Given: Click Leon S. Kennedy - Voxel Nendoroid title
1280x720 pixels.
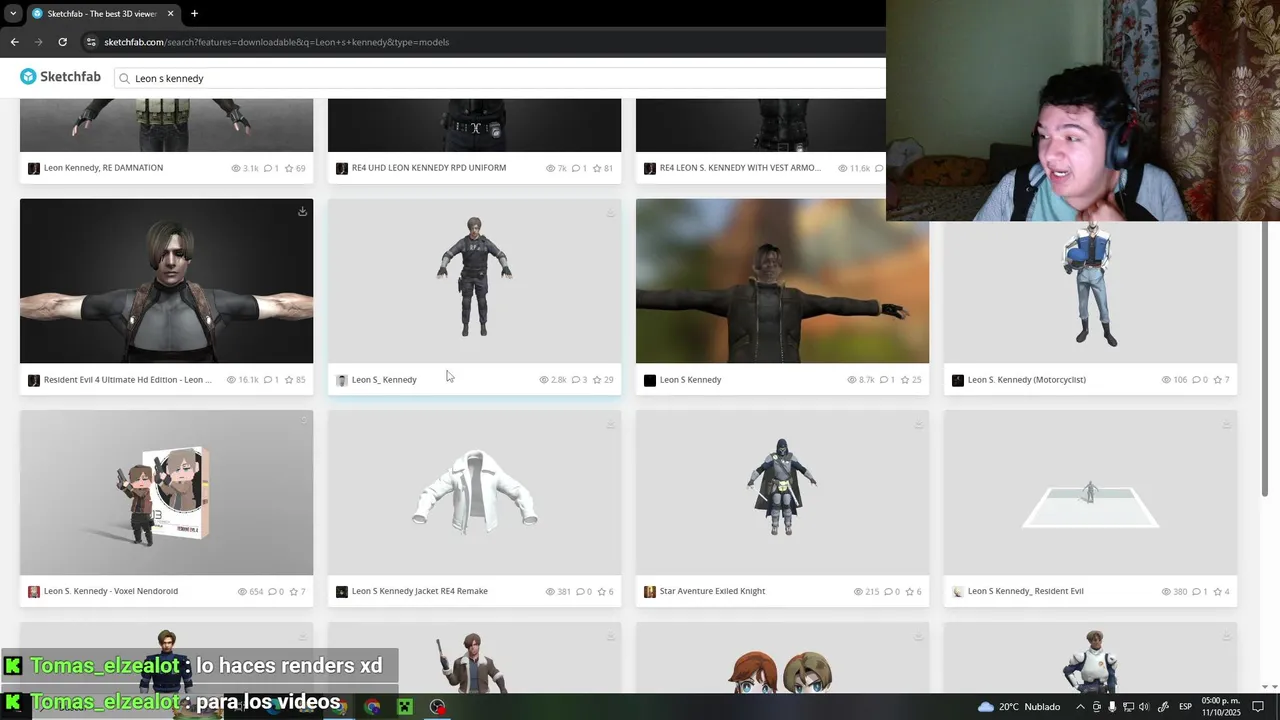Looking at the screenshot, I should pyautogui.click(x=111, y=591).
